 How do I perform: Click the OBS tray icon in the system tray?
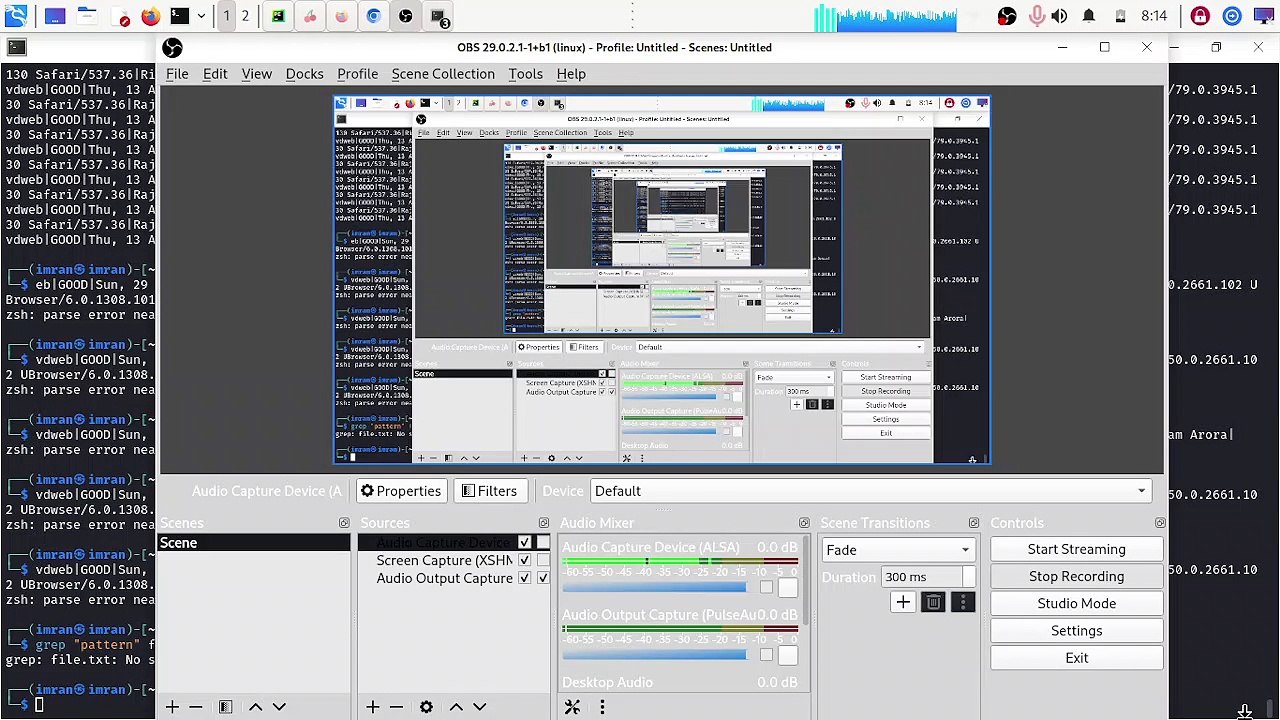tap(1007, 16)
